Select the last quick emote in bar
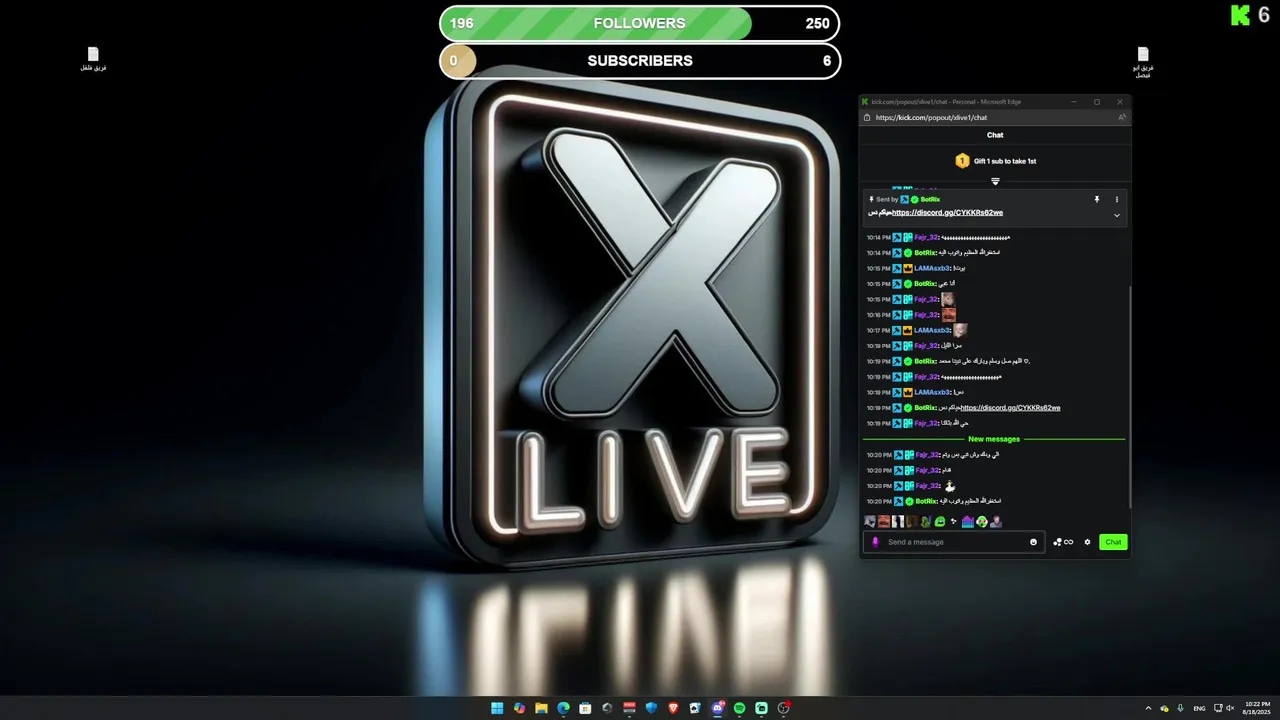 pos(996,521)
